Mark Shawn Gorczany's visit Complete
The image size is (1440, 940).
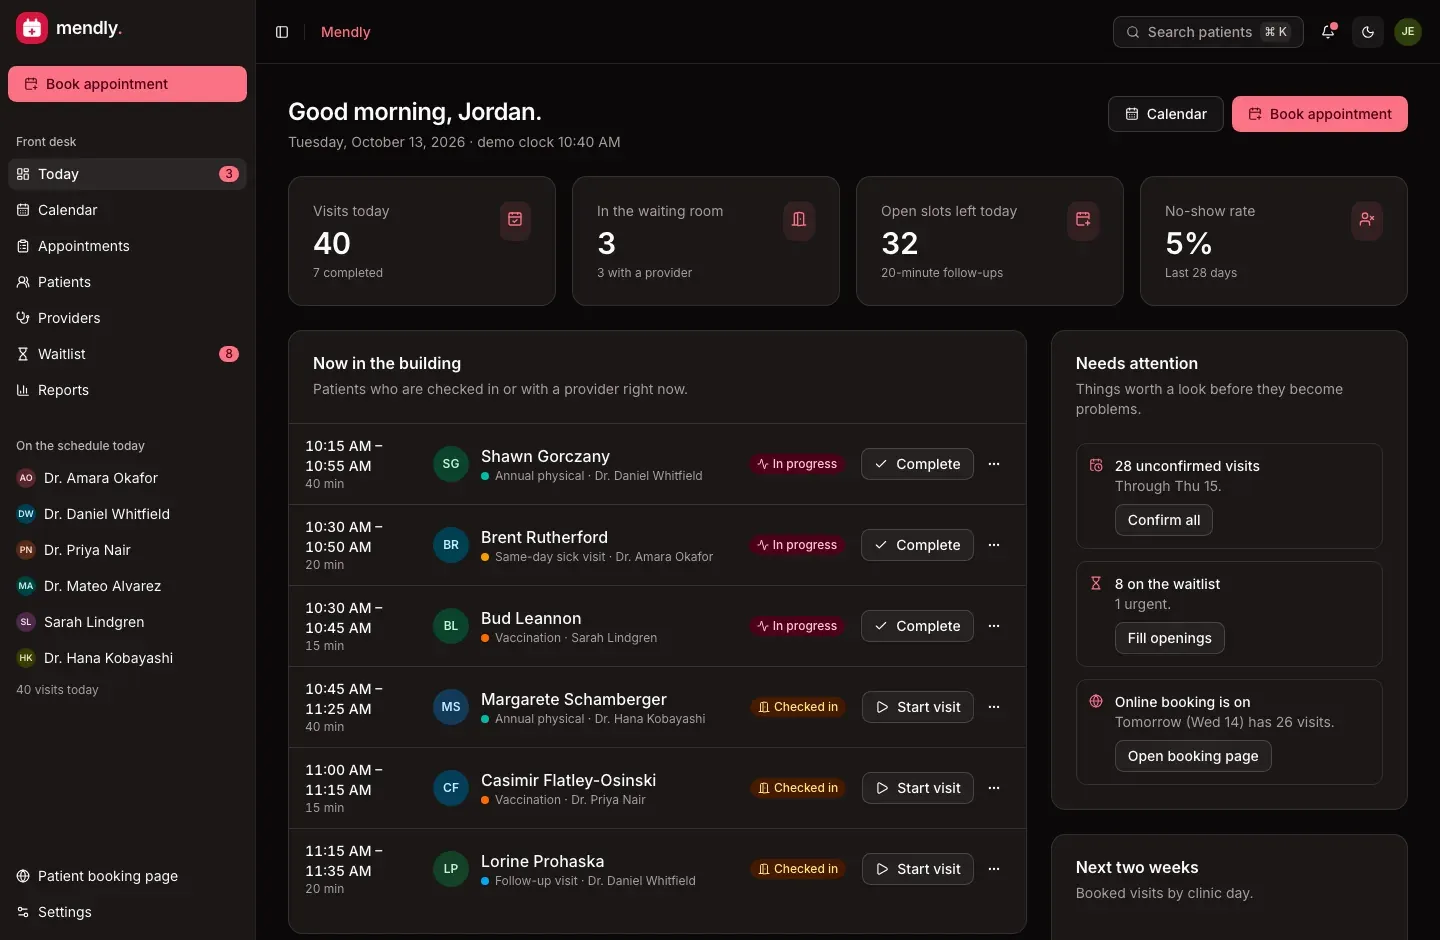point(917,464)
